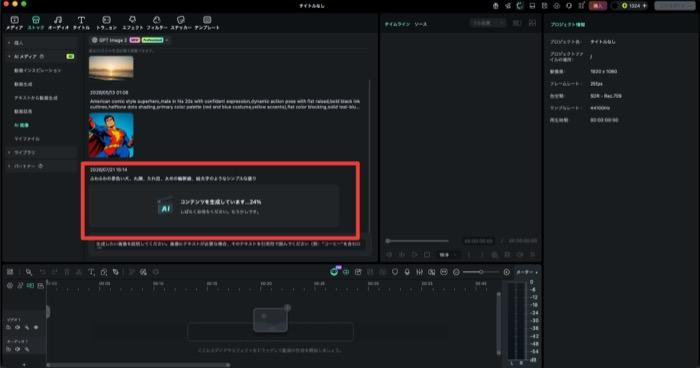Select the ステッカー (Stickers) tab icon

pos(181,20)
